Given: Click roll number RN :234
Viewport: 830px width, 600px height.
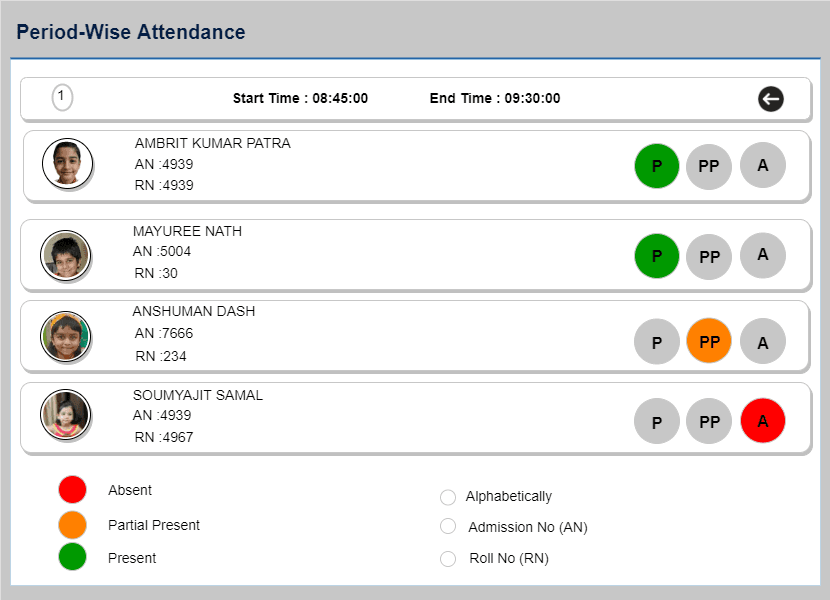Looking at the screenshot, I should click(161, 356).
